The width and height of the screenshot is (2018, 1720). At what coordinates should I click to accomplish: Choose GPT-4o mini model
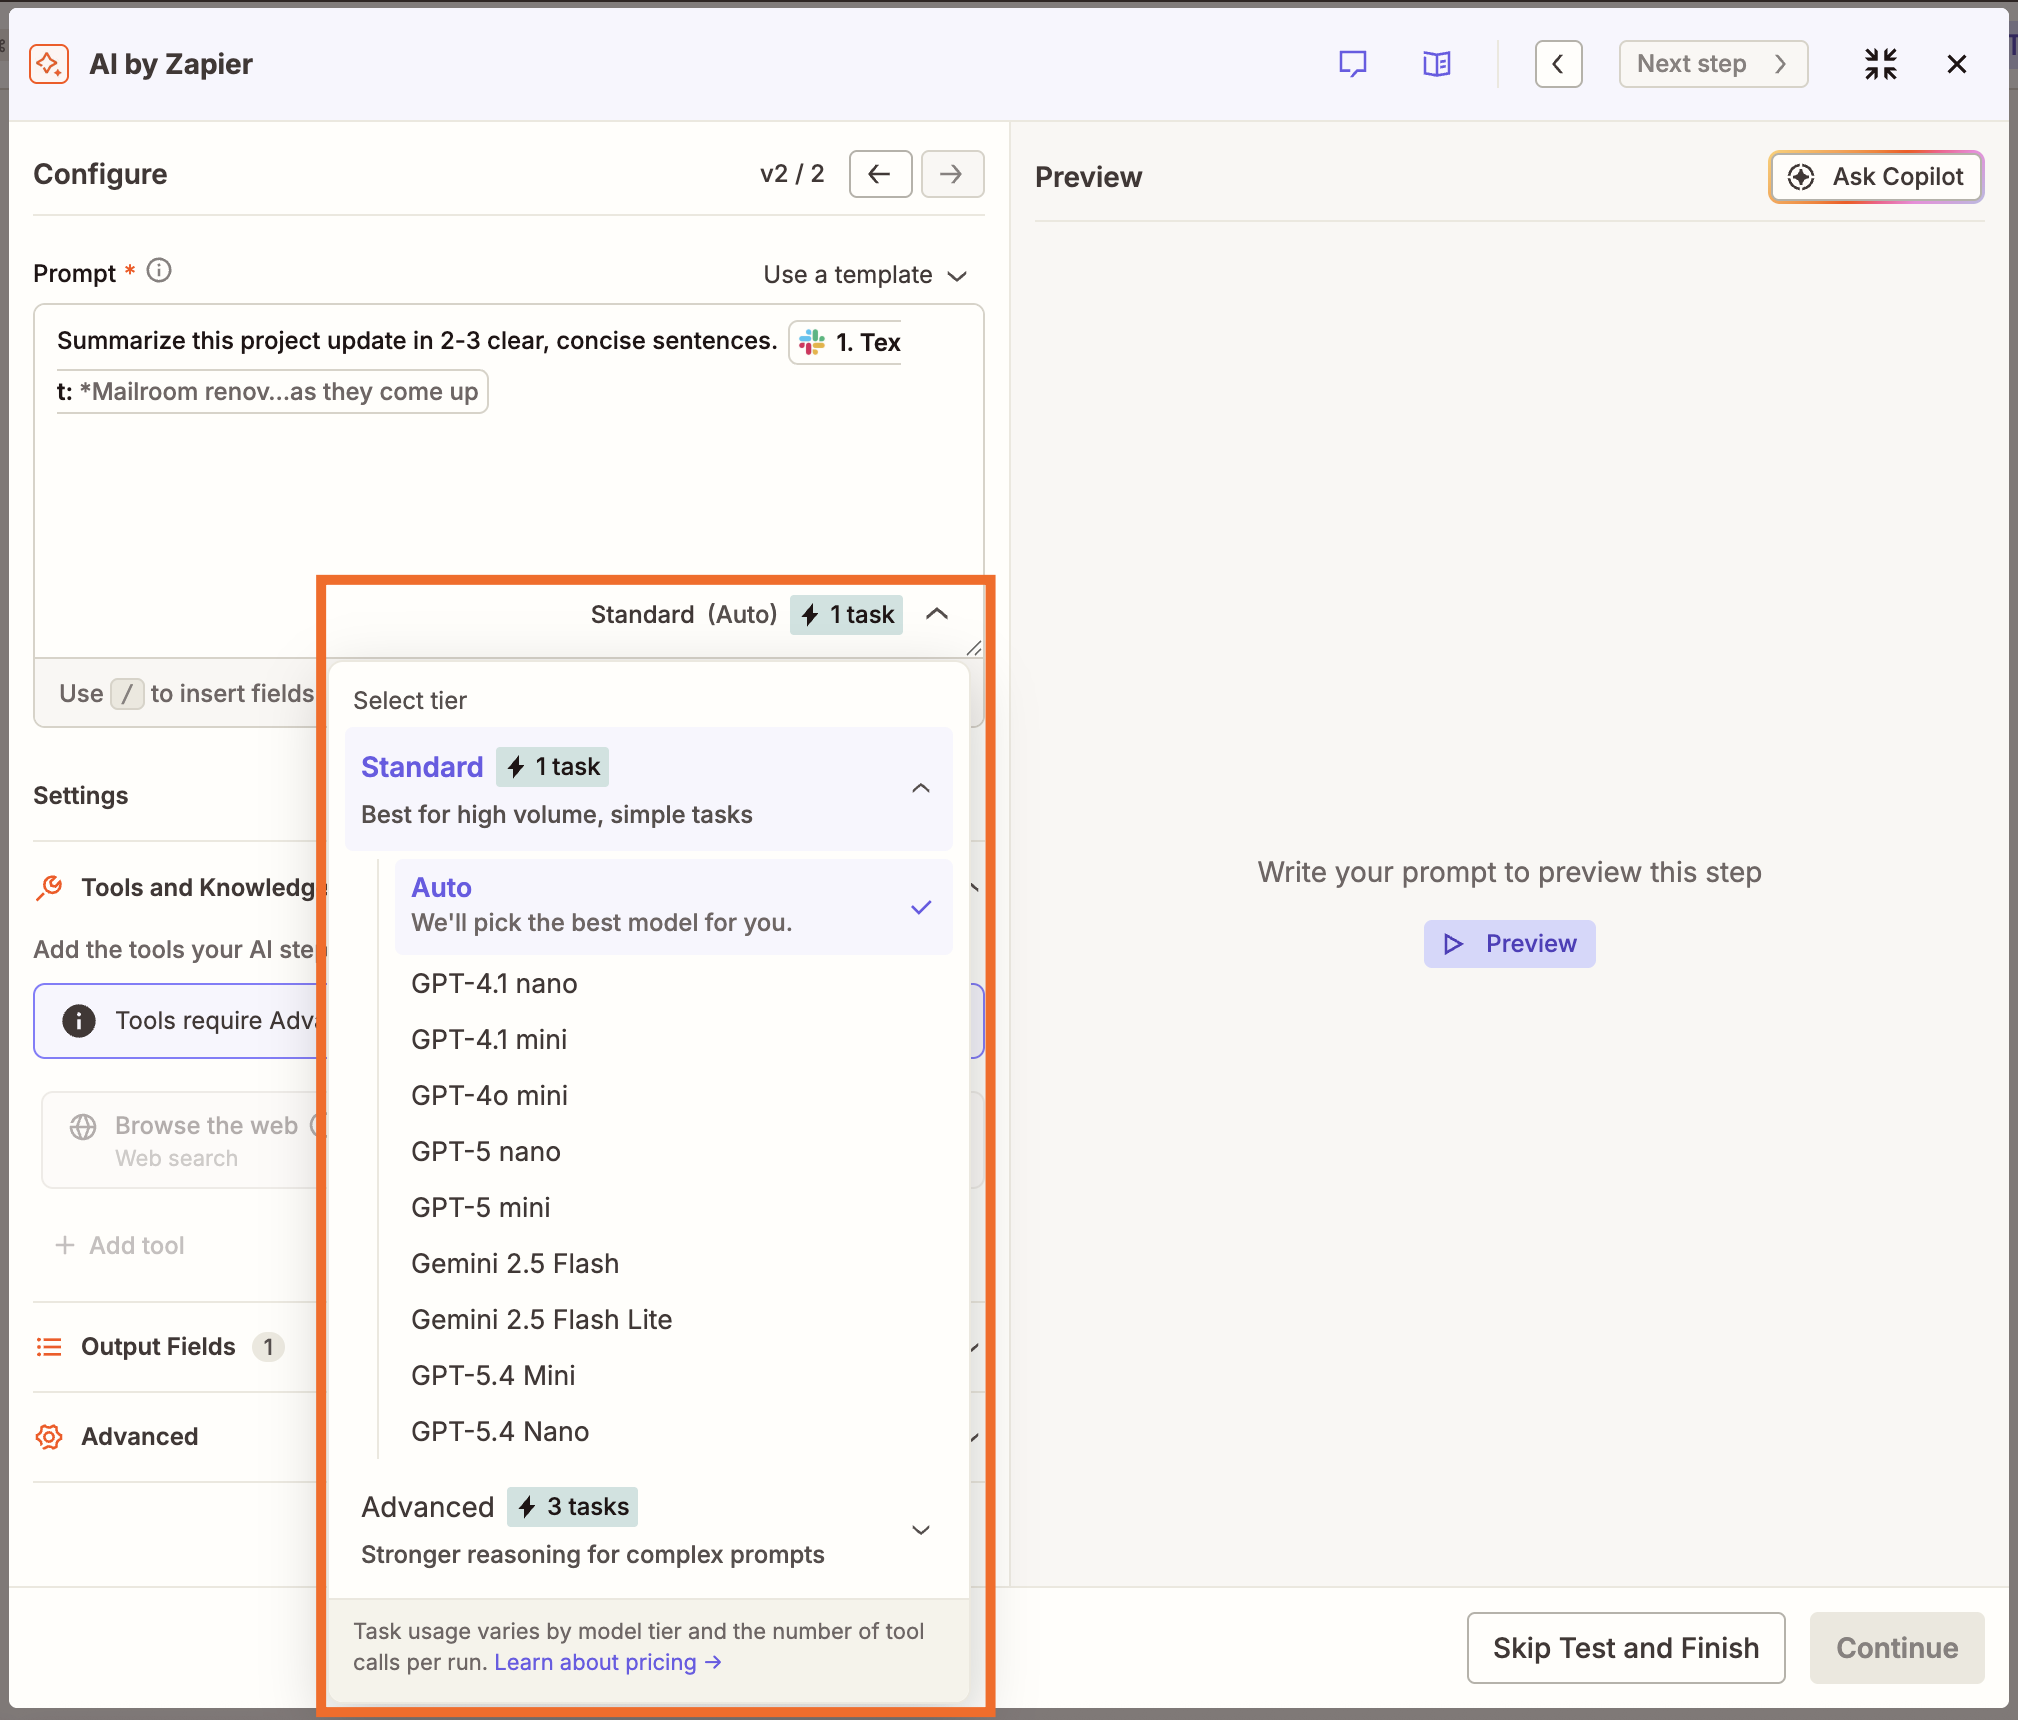(x=489, y=1096)
